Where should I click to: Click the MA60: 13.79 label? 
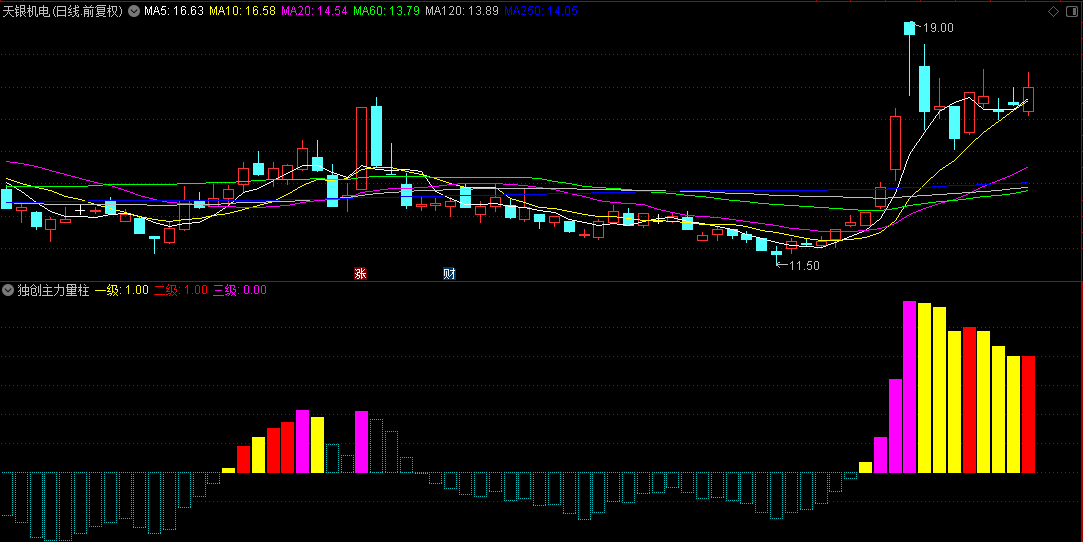click(386, 11)
